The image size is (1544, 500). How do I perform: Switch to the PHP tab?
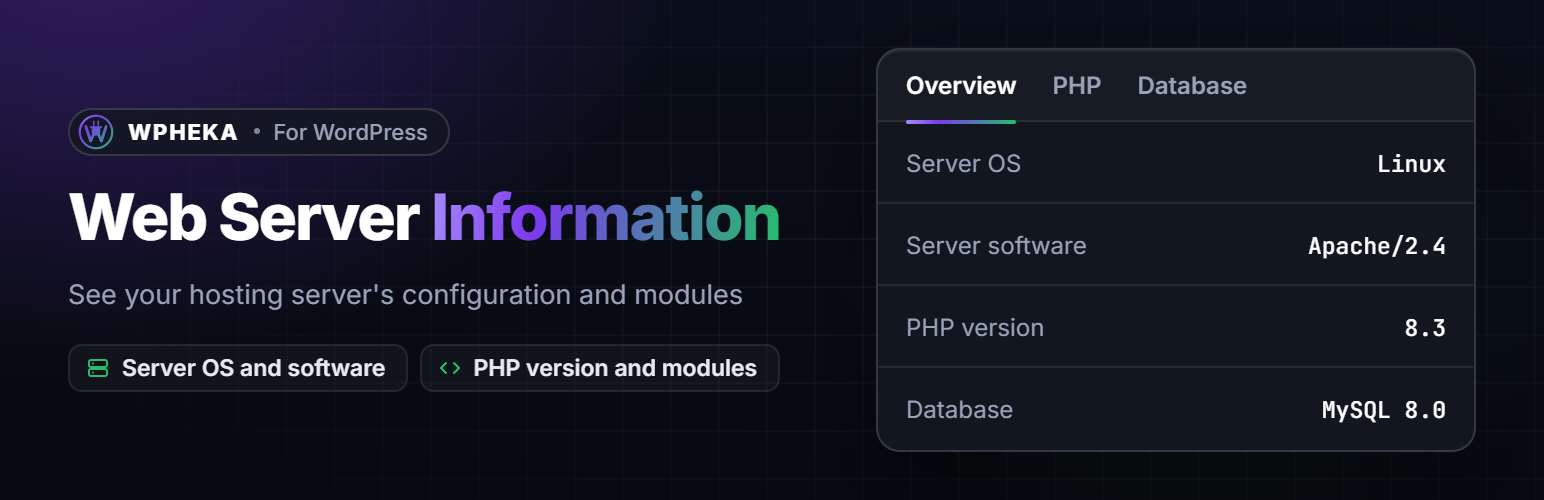click(1077, 86)
